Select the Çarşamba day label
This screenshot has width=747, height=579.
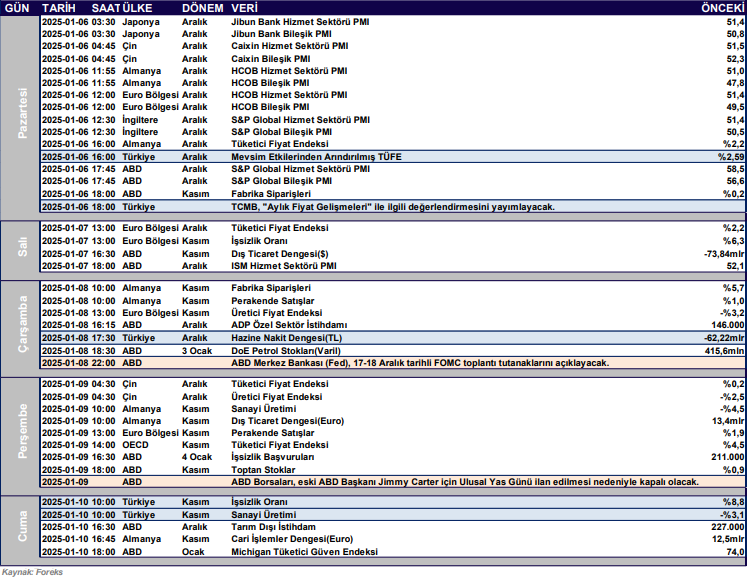point(22,325)
